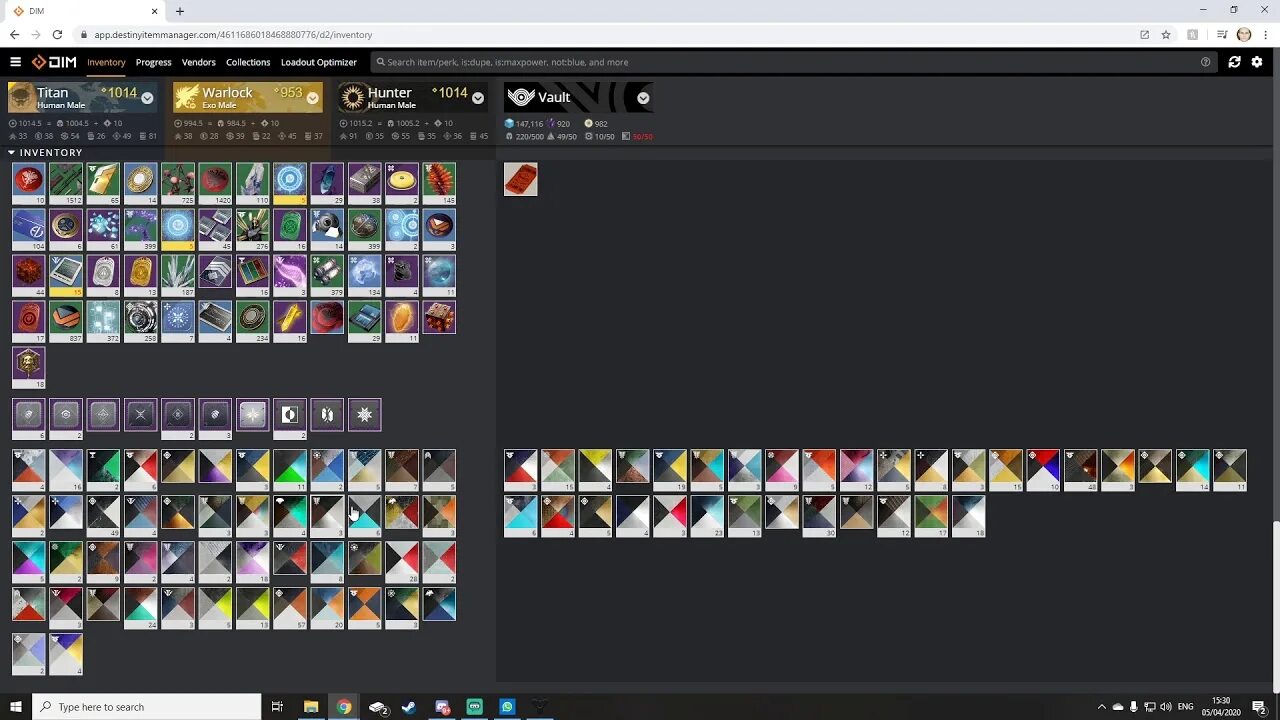This screenshot has width=1280, height=720.
Task: Pick the Vault shader with count 23
Action: tap(707, 516)
